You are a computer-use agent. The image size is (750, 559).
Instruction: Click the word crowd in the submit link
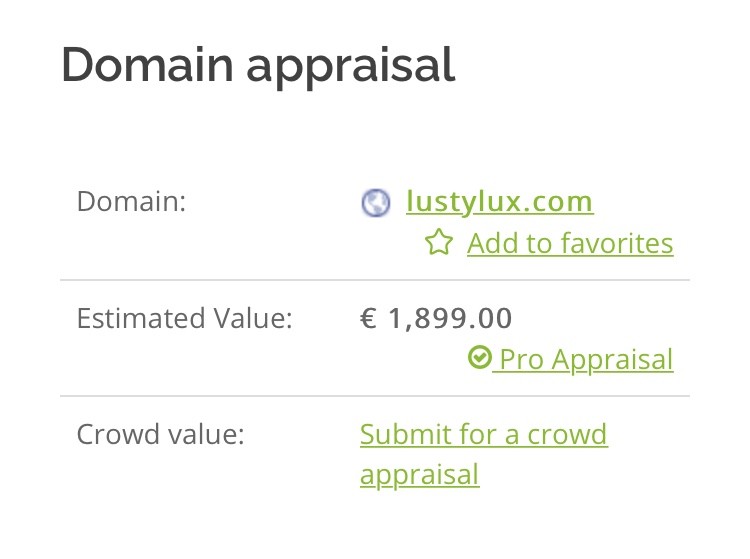click(567, 434)
